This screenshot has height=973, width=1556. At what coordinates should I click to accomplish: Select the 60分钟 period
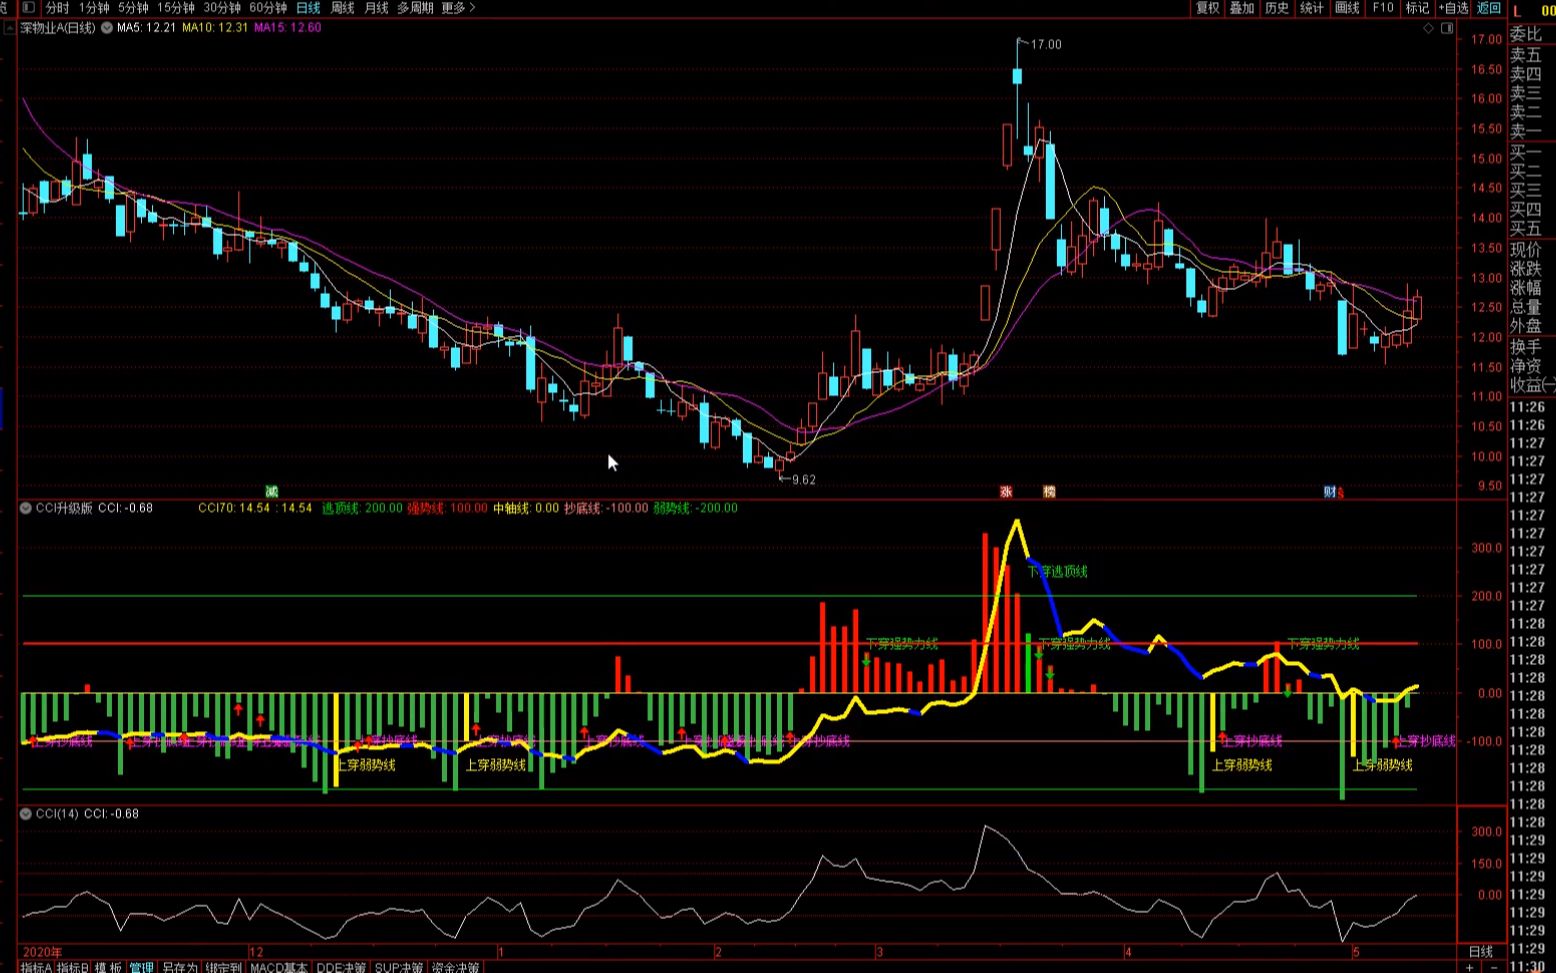268,7
